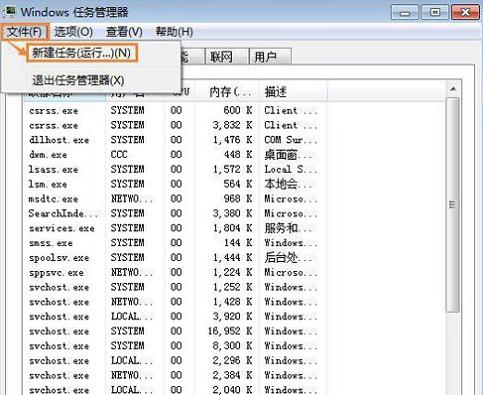Switch to the 联网 tab

[227, 57]
